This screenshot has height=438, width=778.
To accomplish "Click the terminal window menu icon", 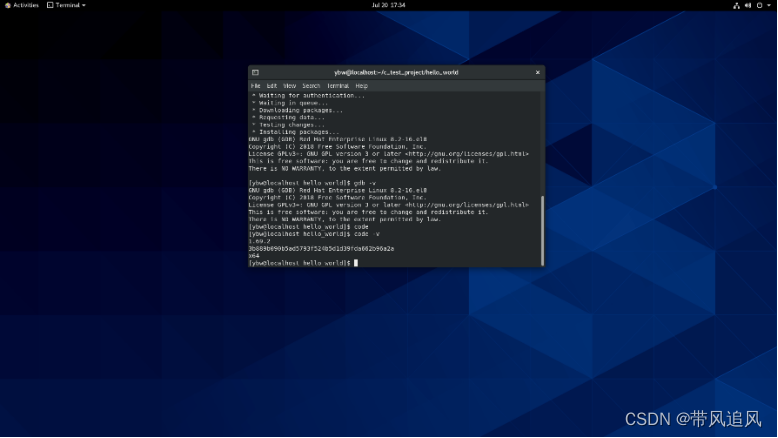I will pyautogui.click(x=255, y=72).
